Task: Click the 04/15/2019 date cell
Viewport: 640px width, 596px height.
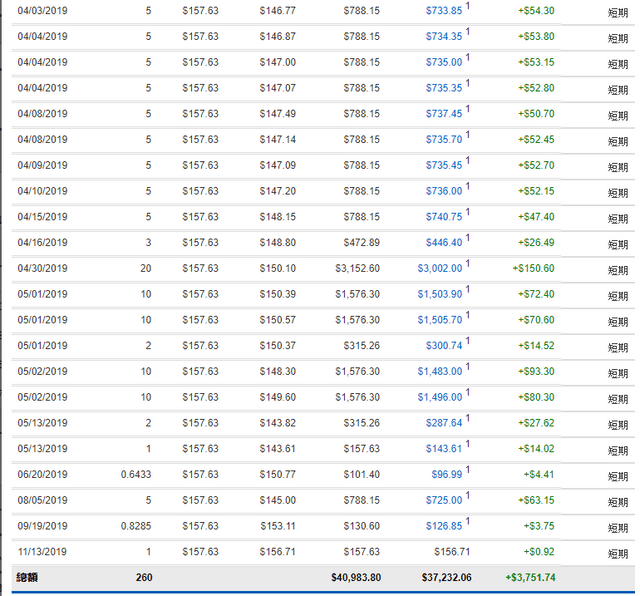Action: click(x=42, y=216)
